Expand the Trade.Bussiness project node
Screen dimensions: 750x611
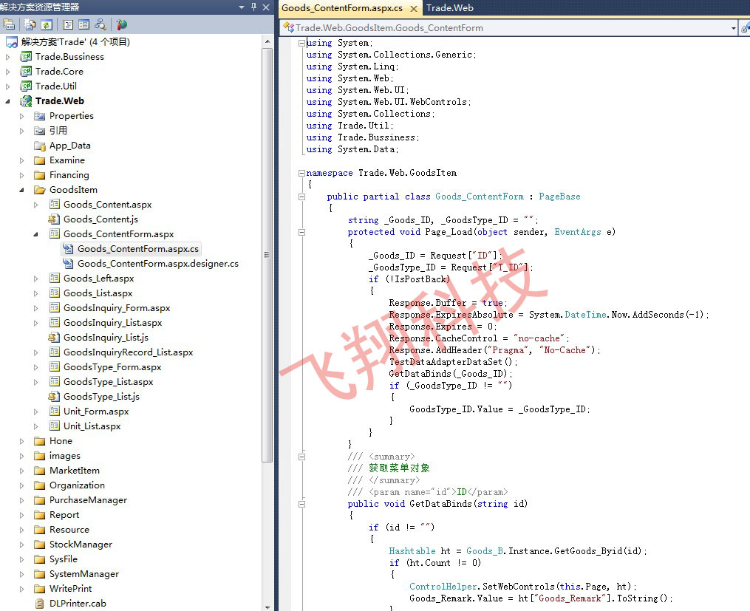(x=8, y=57)
